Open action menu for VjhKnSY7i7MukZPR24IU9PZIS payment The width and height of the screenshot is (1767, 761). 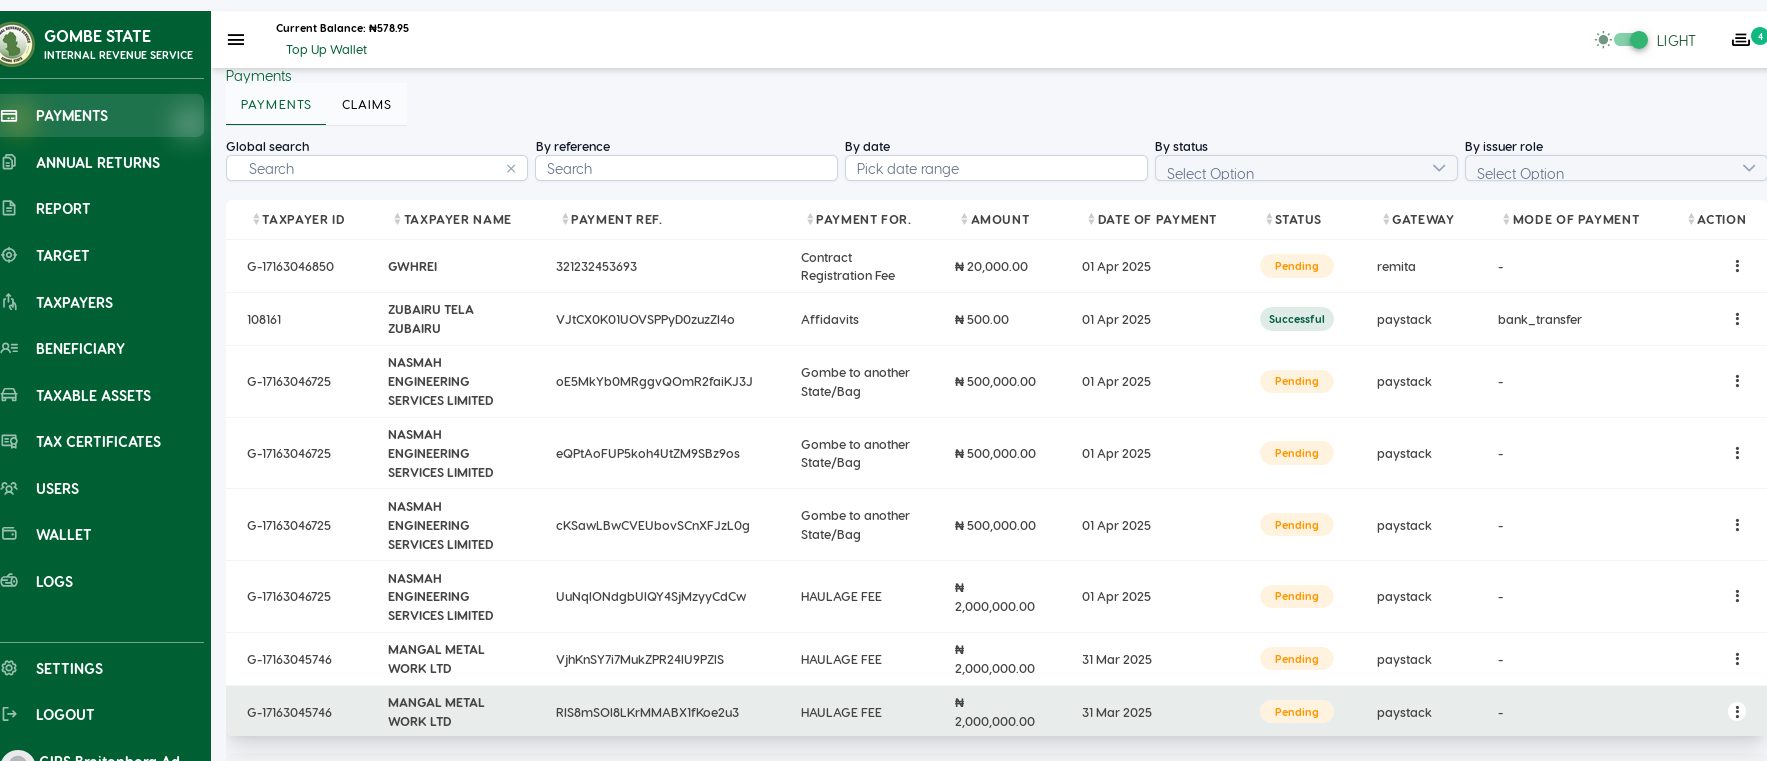pyautogui.click(x=1737, y=659)
